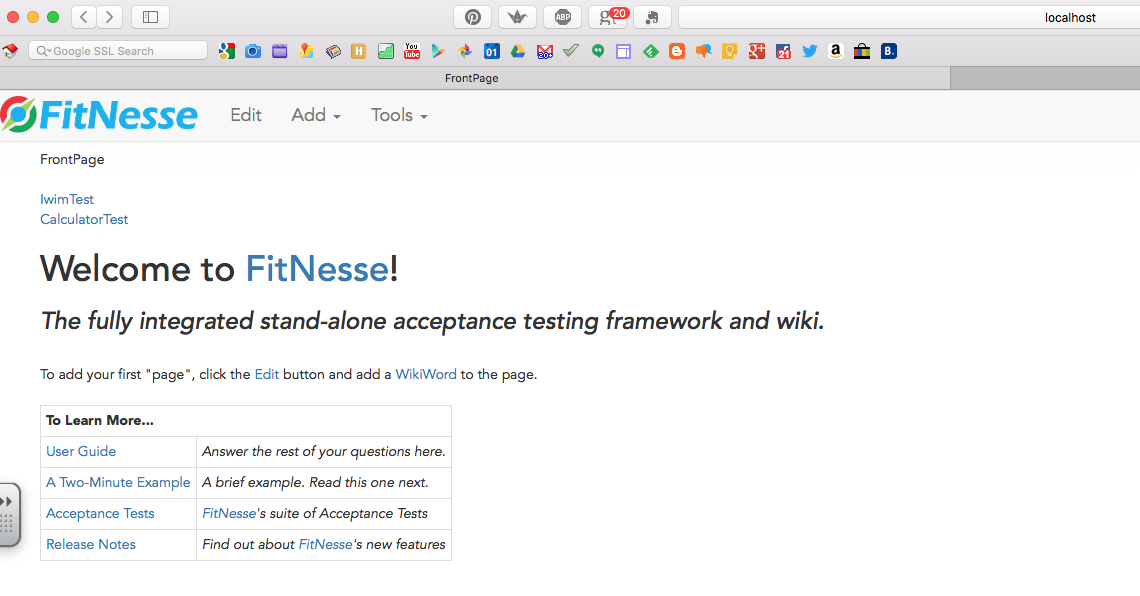1140x596 pixels.
Task: Open the Google Play bookmark icon
Action: (x=438, y=51)
